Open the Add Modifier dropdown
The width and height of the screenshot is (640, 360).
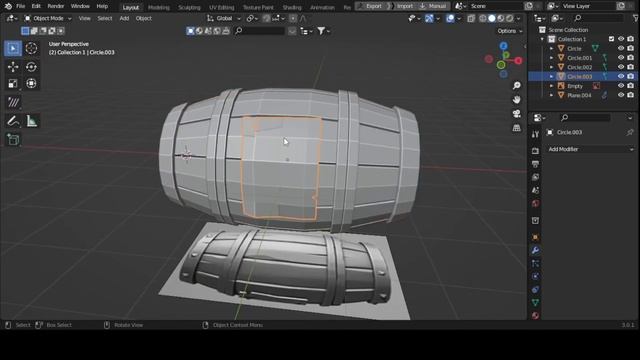point(591,149)
